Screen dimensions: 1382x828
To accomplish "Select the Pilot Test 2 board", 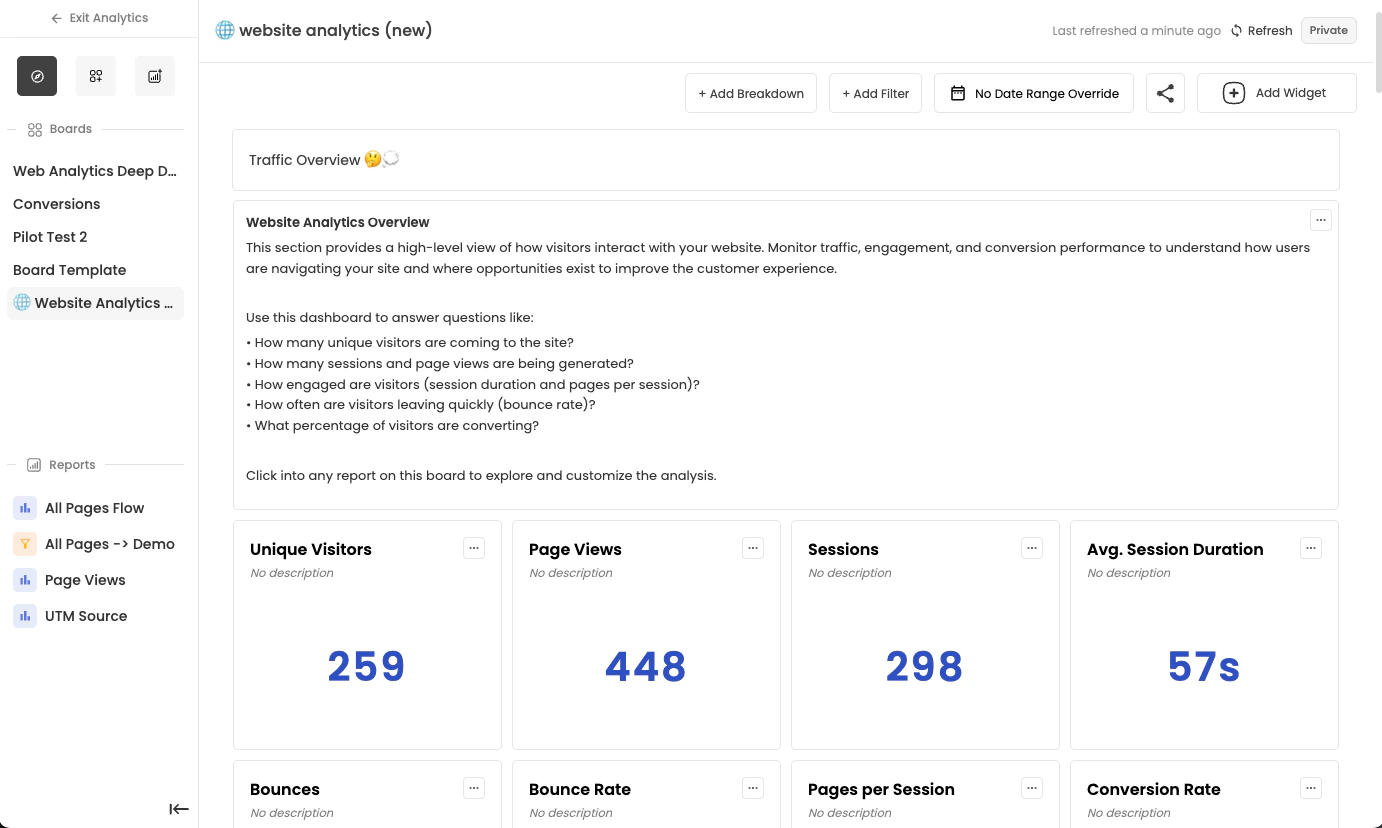I will 95,237.
